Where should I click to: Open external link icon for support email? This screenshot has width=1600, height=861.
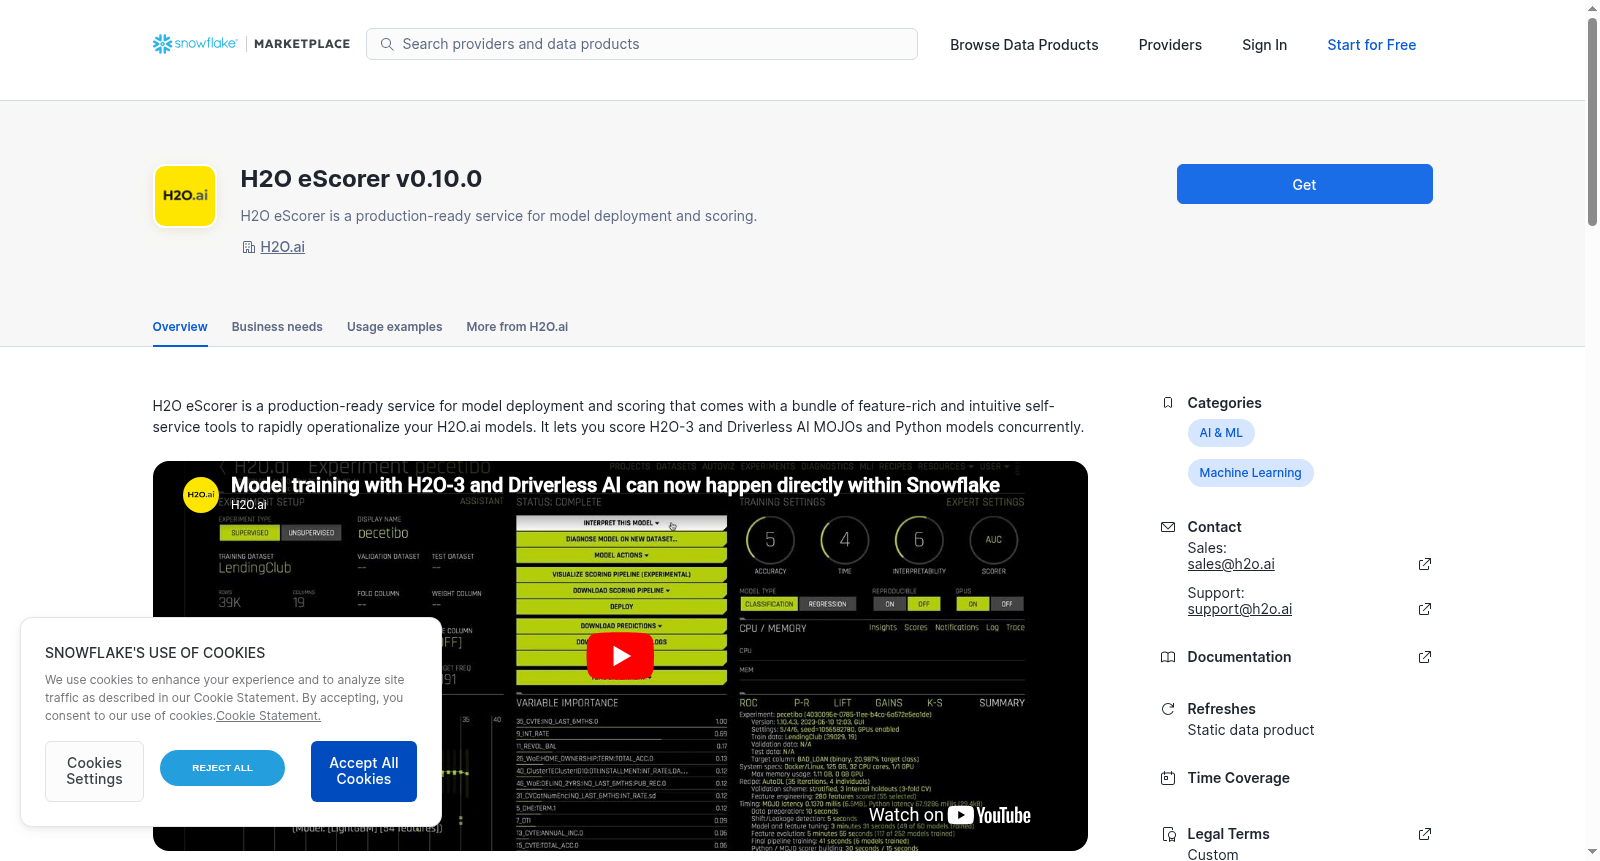(x=1425, y=609)
